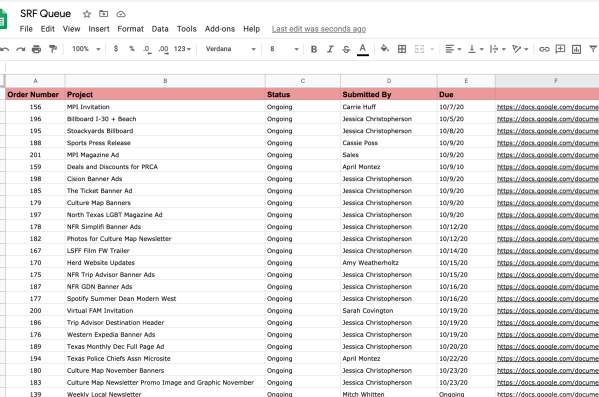The width and height of the screenshot is (599, 397).
Task: Click the insert chart icon
Action: [576, 49]
